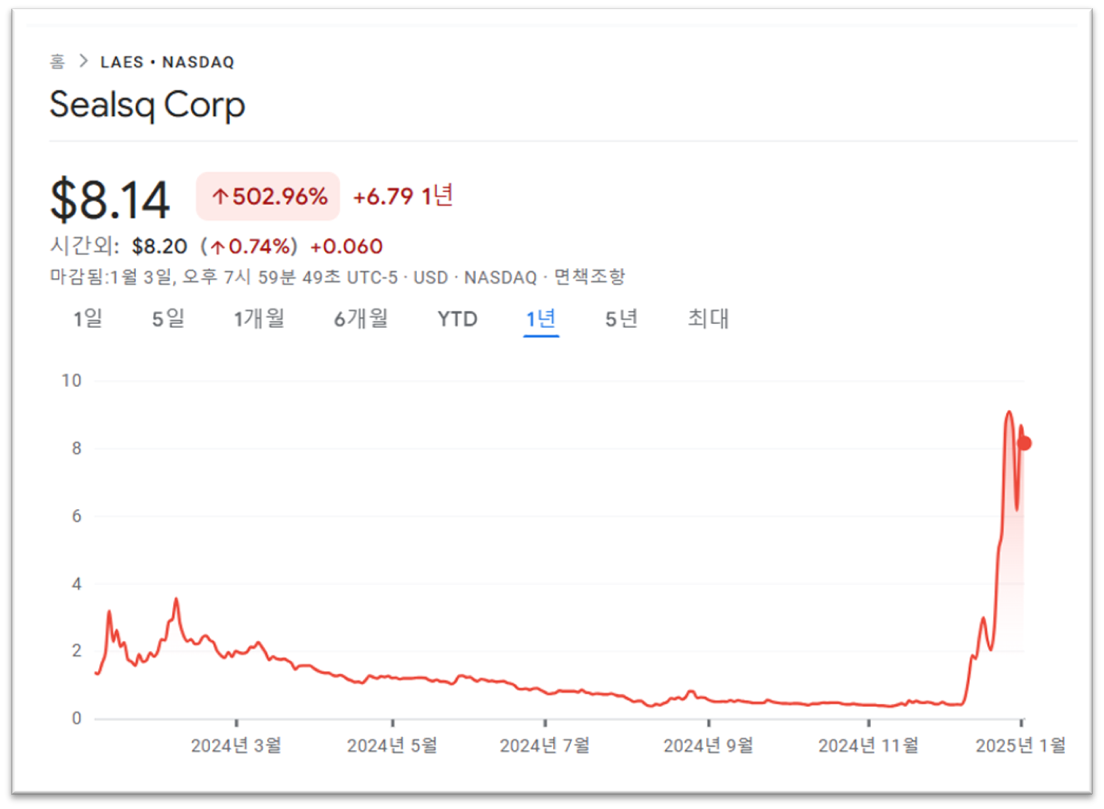Click the 면책조항 disclaimer link

click(589, 277)
